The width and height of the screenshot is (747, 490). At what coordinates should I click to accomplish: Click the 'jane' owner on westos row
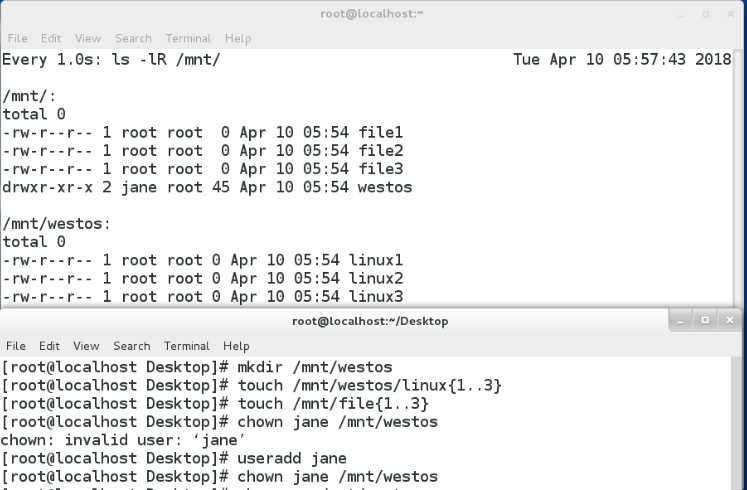pos(139,187)
